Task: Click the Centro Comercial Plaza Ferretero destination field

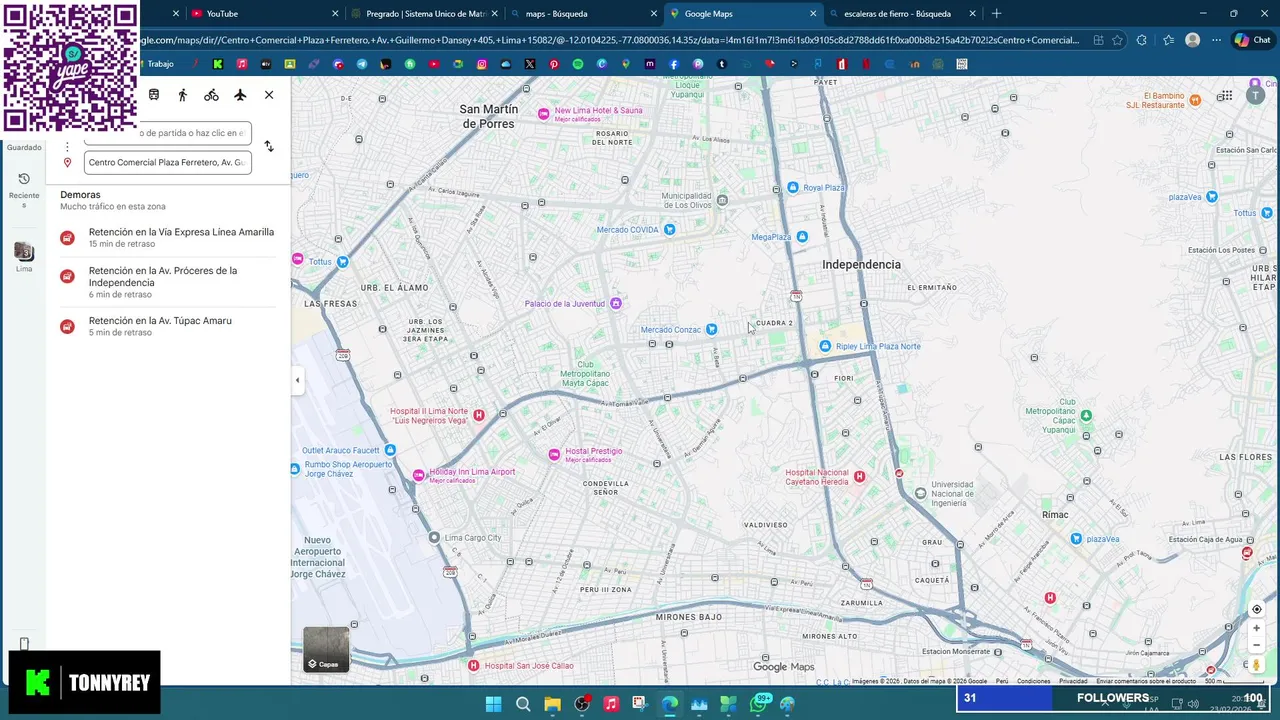Action: tap(168, 162)
